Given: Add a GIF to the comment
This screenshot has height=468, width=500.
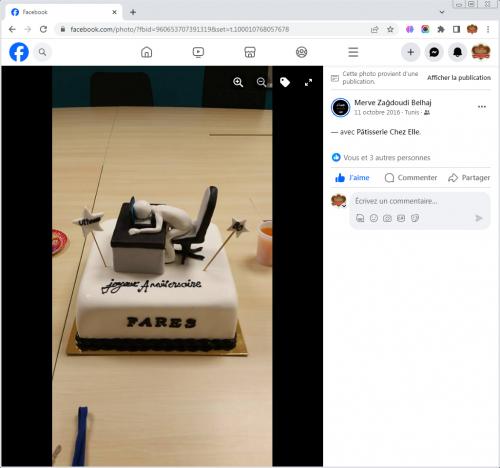Looking at the screenshot, I should point(401,218).
